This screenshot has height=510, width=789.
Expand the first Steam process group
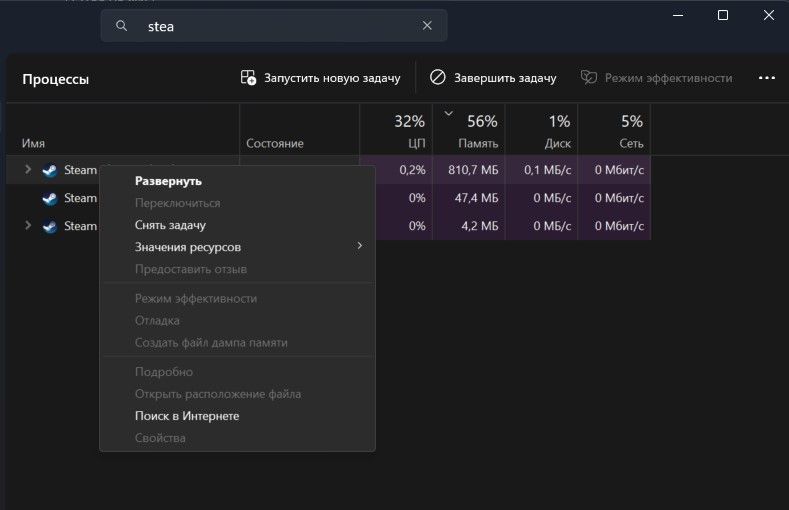(28, 170)
